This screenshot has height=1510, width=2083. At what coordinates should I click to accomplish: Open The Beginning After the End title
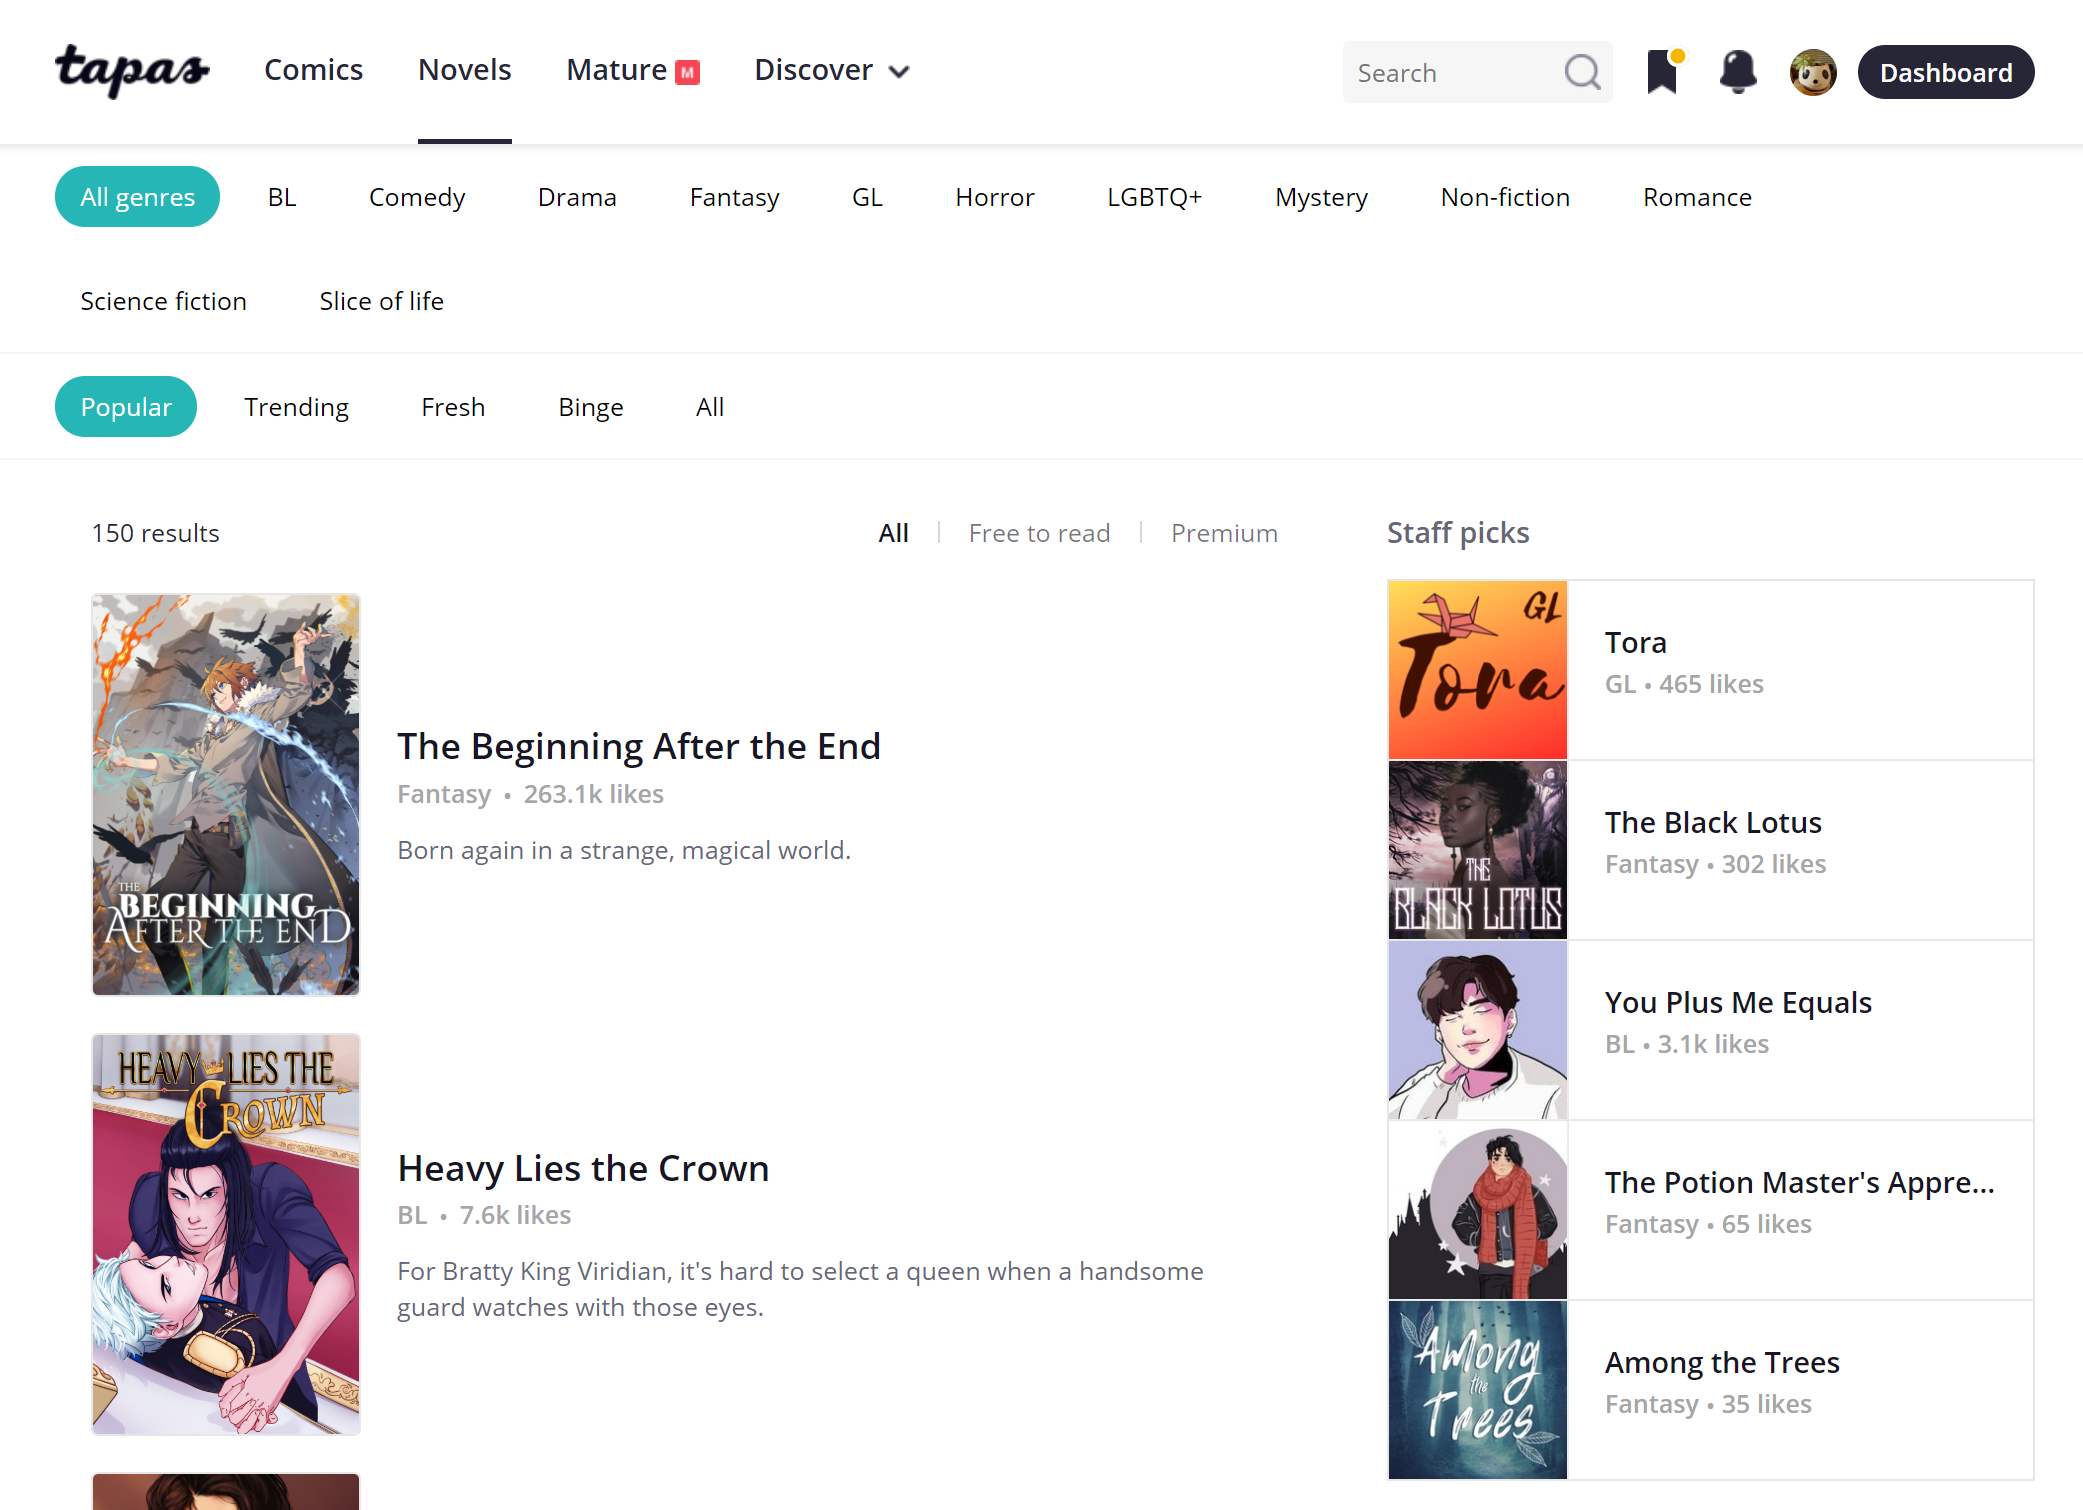pyautogui.click(x=639, y=746)
